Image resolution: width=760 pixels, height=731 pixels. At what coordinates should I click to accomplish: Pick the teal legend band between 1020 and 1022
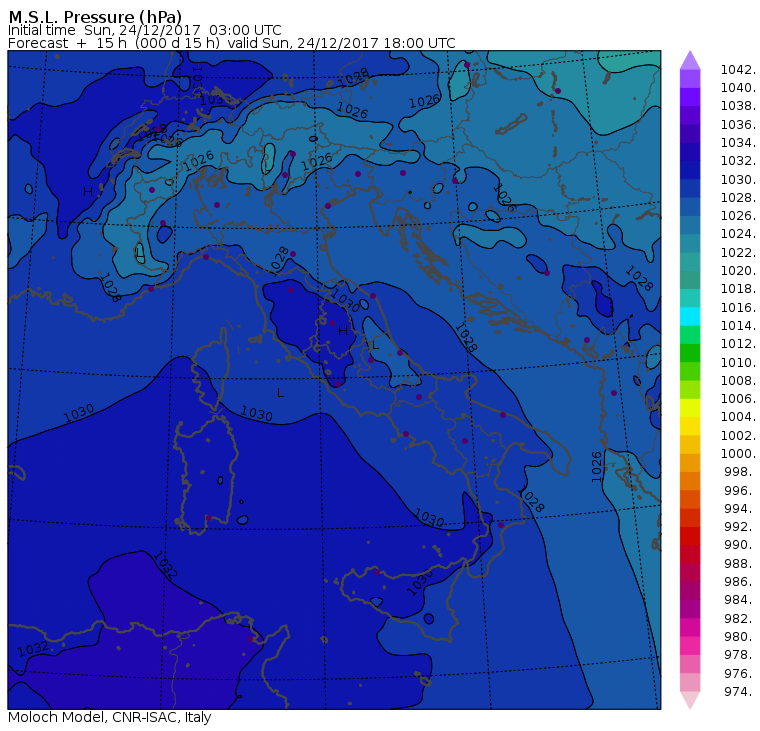690,261
